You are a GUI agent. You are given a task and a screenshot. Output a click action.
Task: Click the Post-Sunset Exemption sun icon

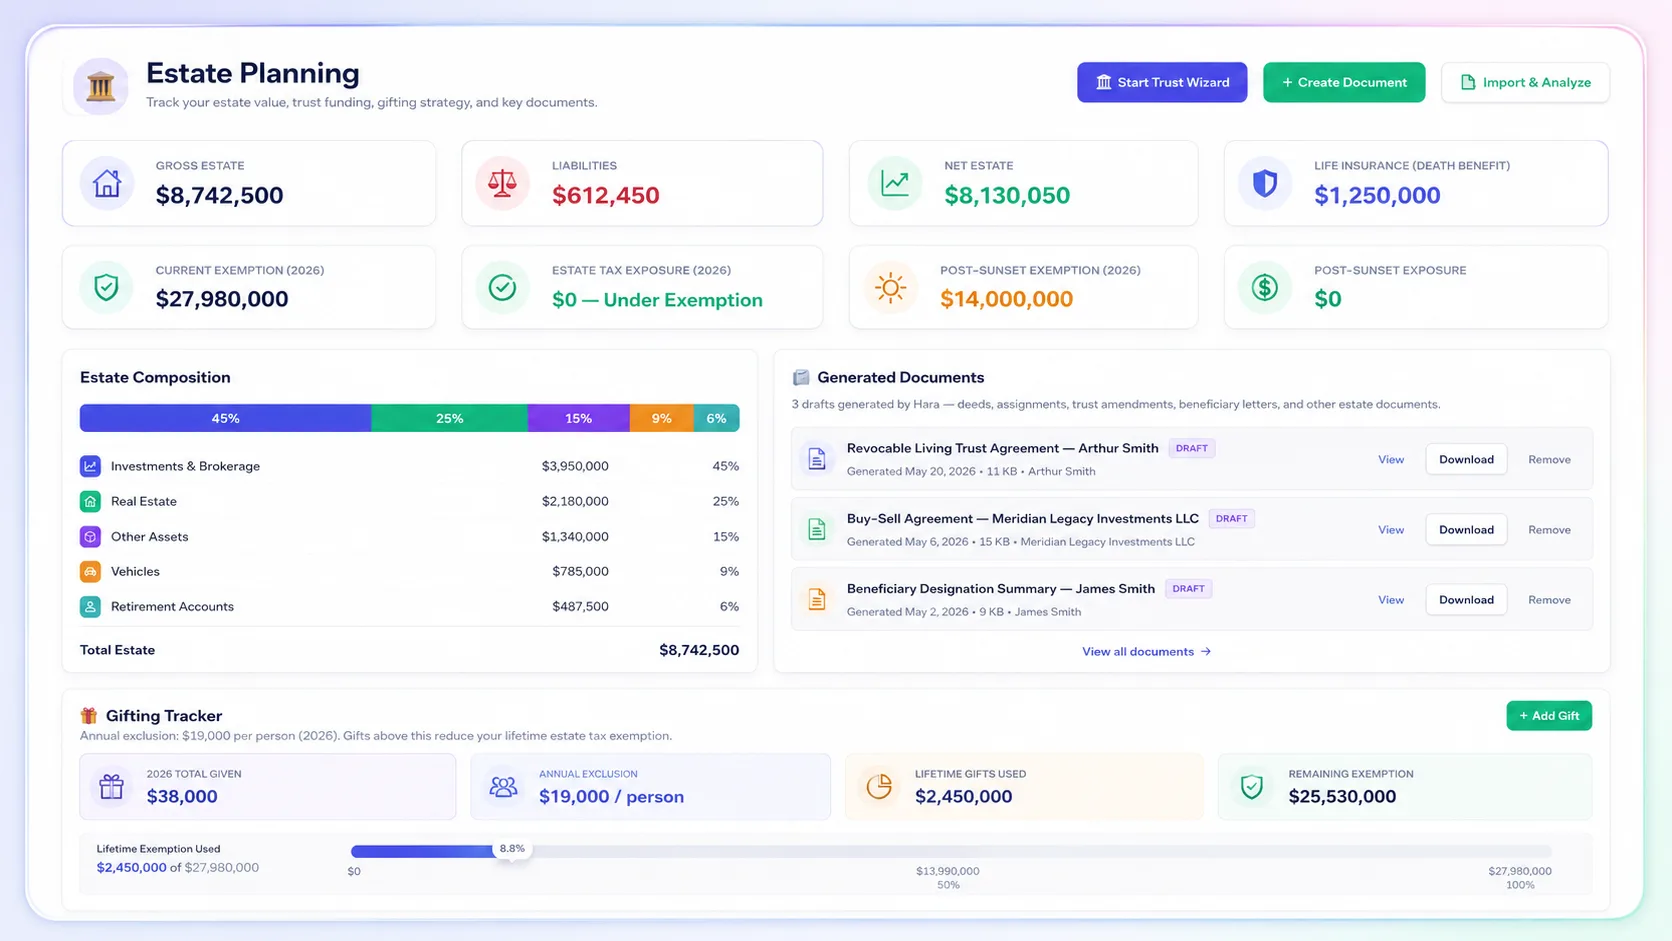(x=890, y=288)
